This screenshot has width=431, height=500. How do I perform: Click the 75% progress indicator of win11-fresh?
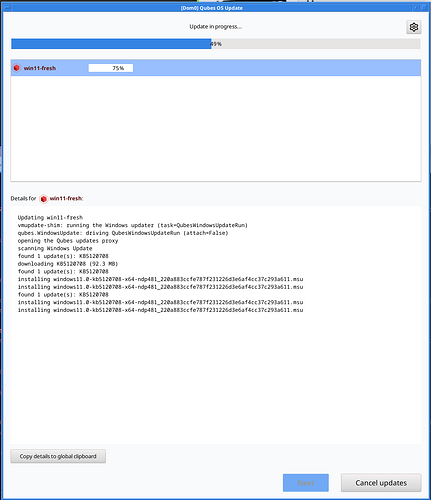[x=111, y=68]
